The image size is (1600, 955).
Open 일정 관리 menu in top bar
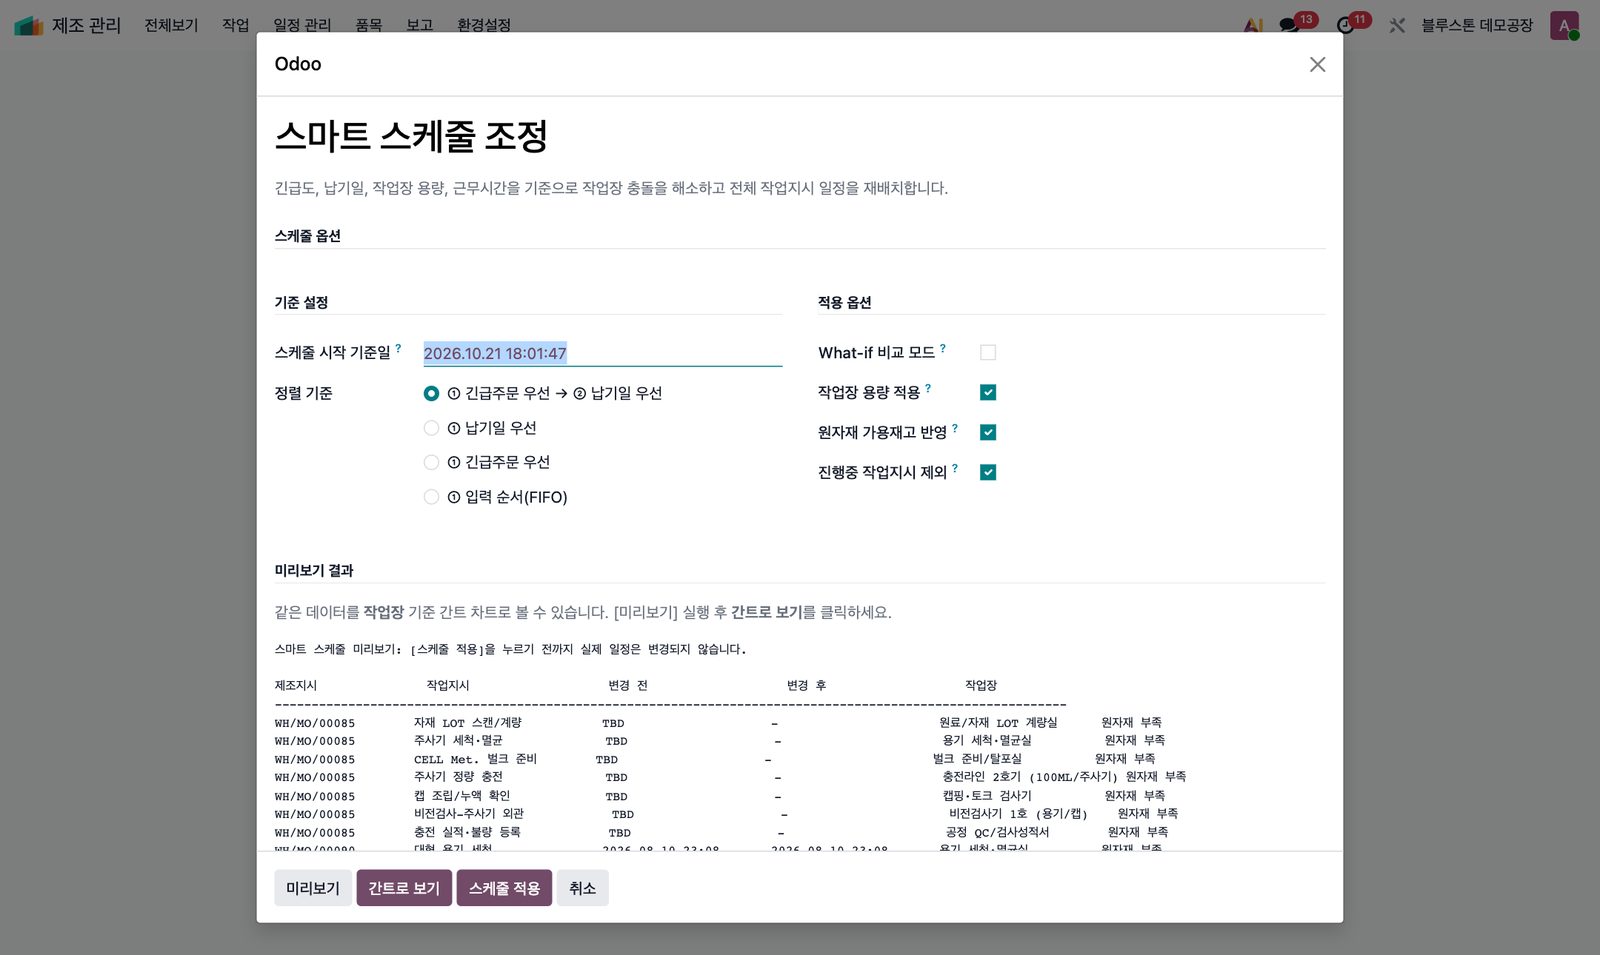point(302,25)
